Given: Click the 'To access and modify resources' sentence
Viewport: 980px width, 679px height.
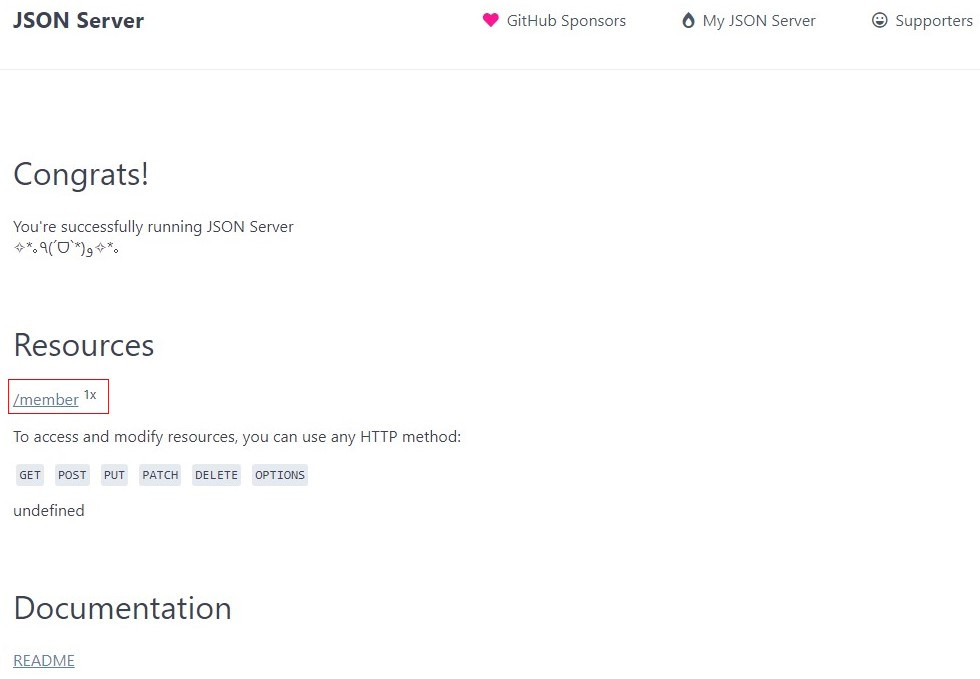Looking at the screenshot, I should coord(237,436).
